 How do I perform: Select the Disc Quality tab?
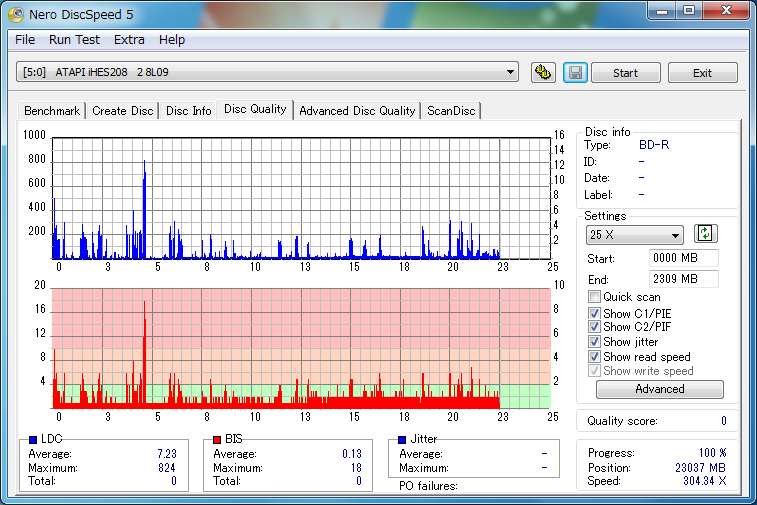[x=255, y=109]
